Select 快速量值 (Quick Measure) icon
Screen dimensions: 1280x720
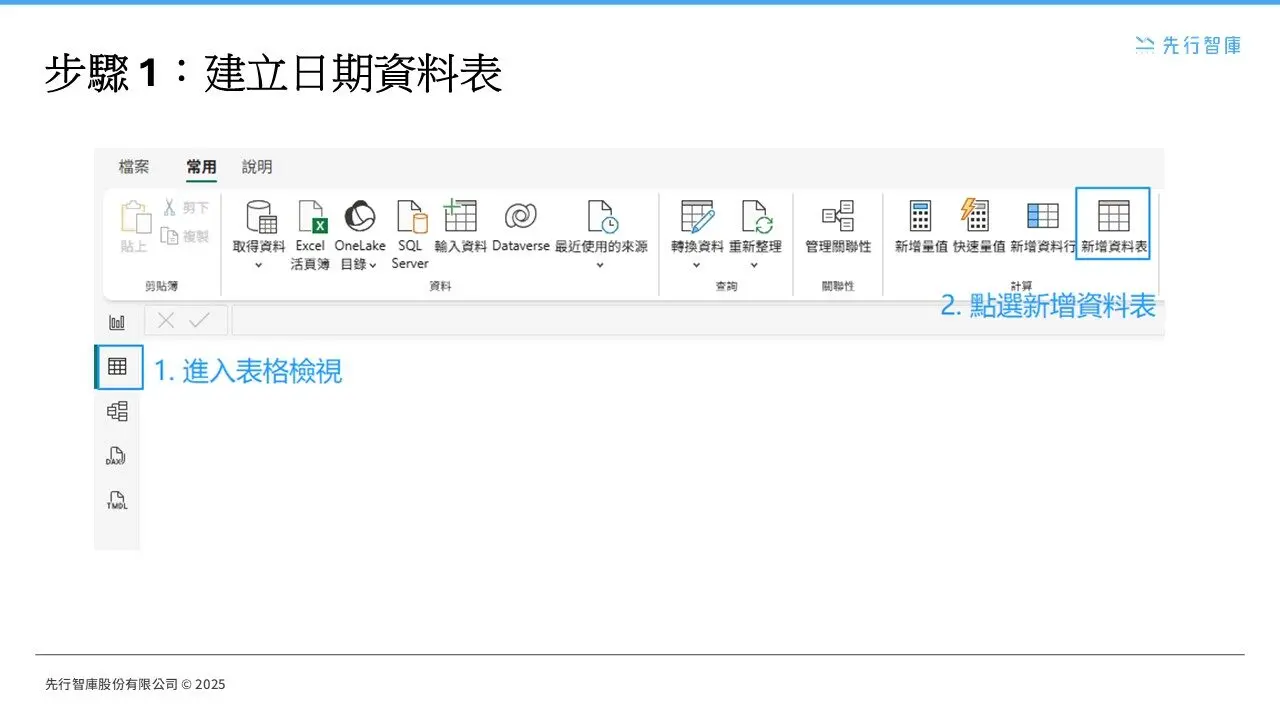click(975, 216)
